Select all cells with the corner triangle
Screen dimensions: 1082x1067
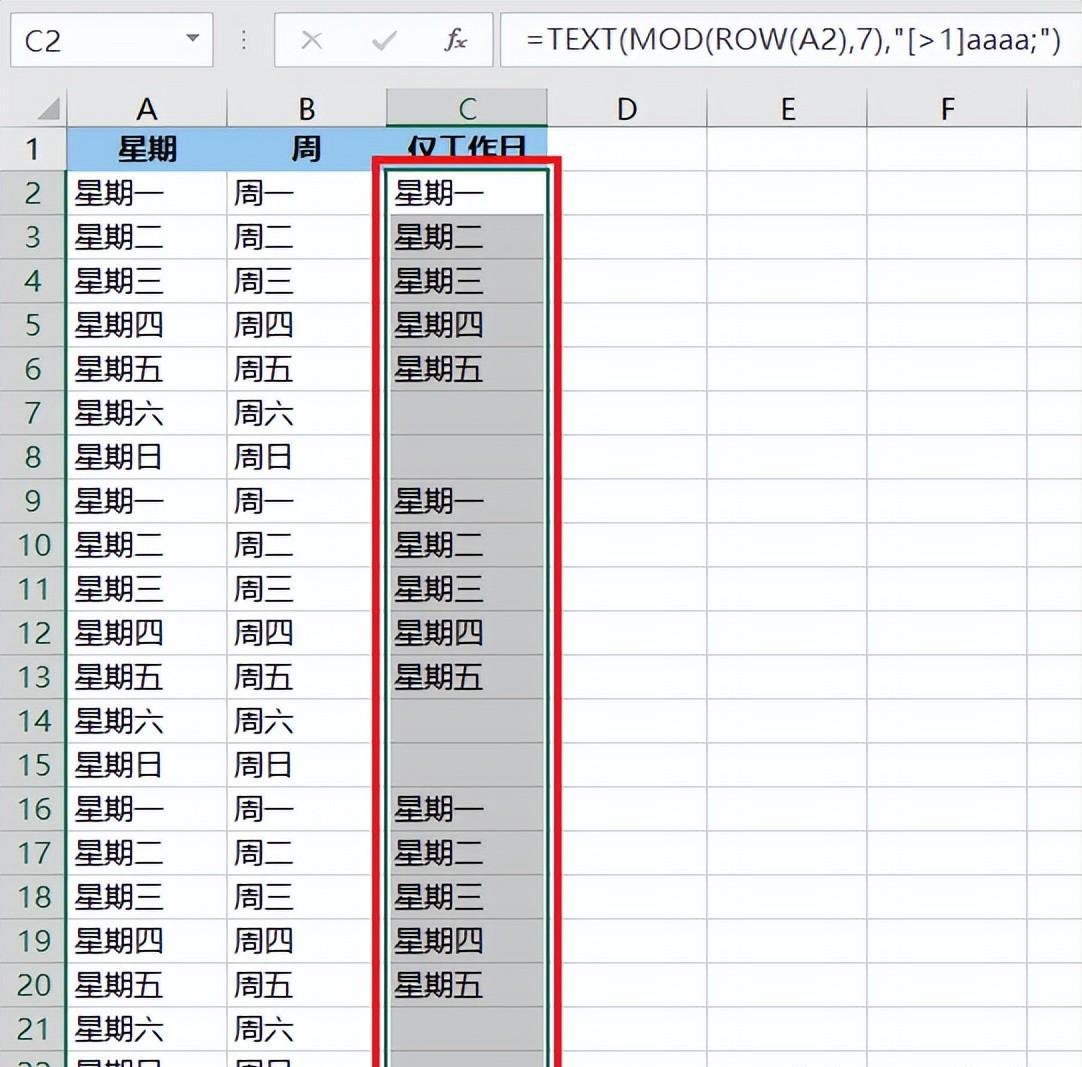[49, 109]
